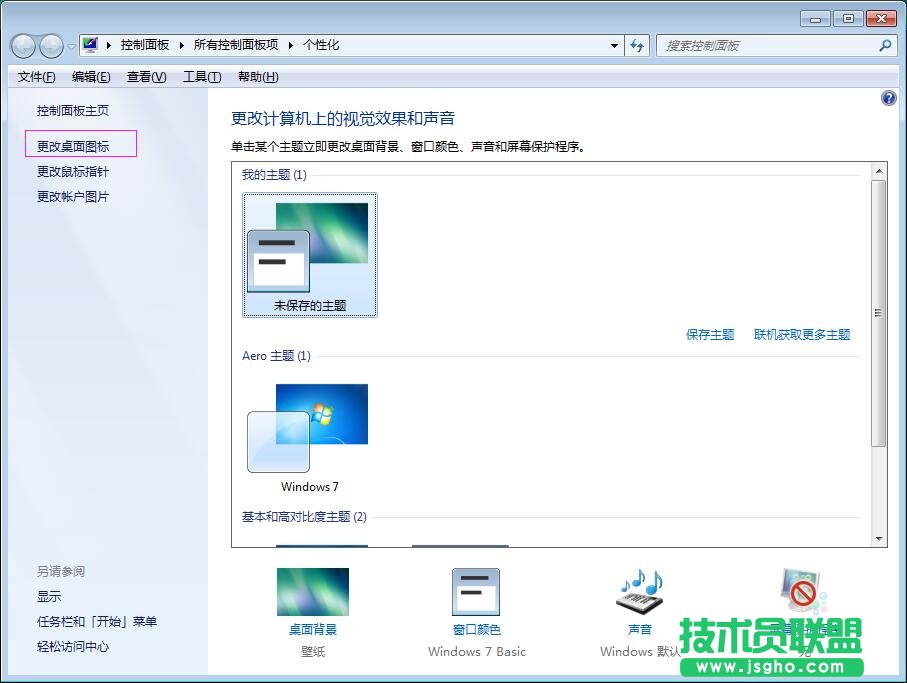Viewport: 907px width, 683px height.
Task: Open the 工具 (Tools) menu
Action: (x=201, y=77)
